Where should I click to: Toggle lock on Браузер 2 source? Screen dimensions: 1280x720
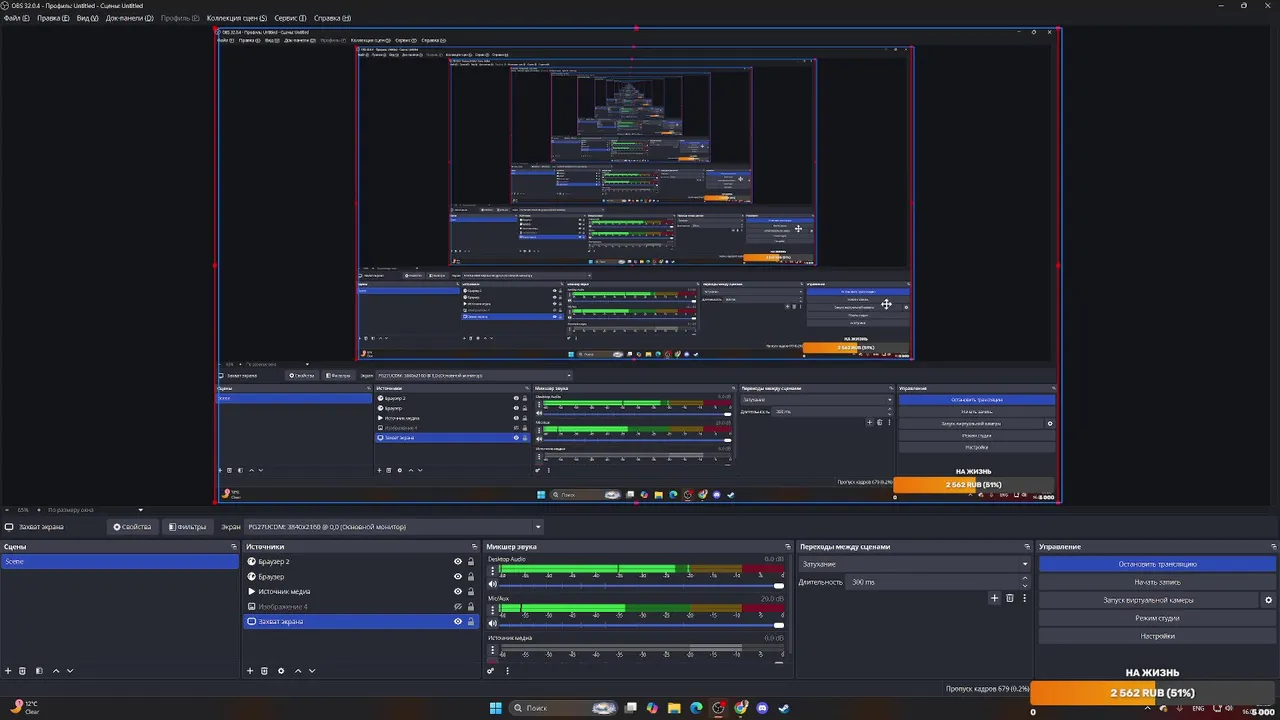click(471, 562)
